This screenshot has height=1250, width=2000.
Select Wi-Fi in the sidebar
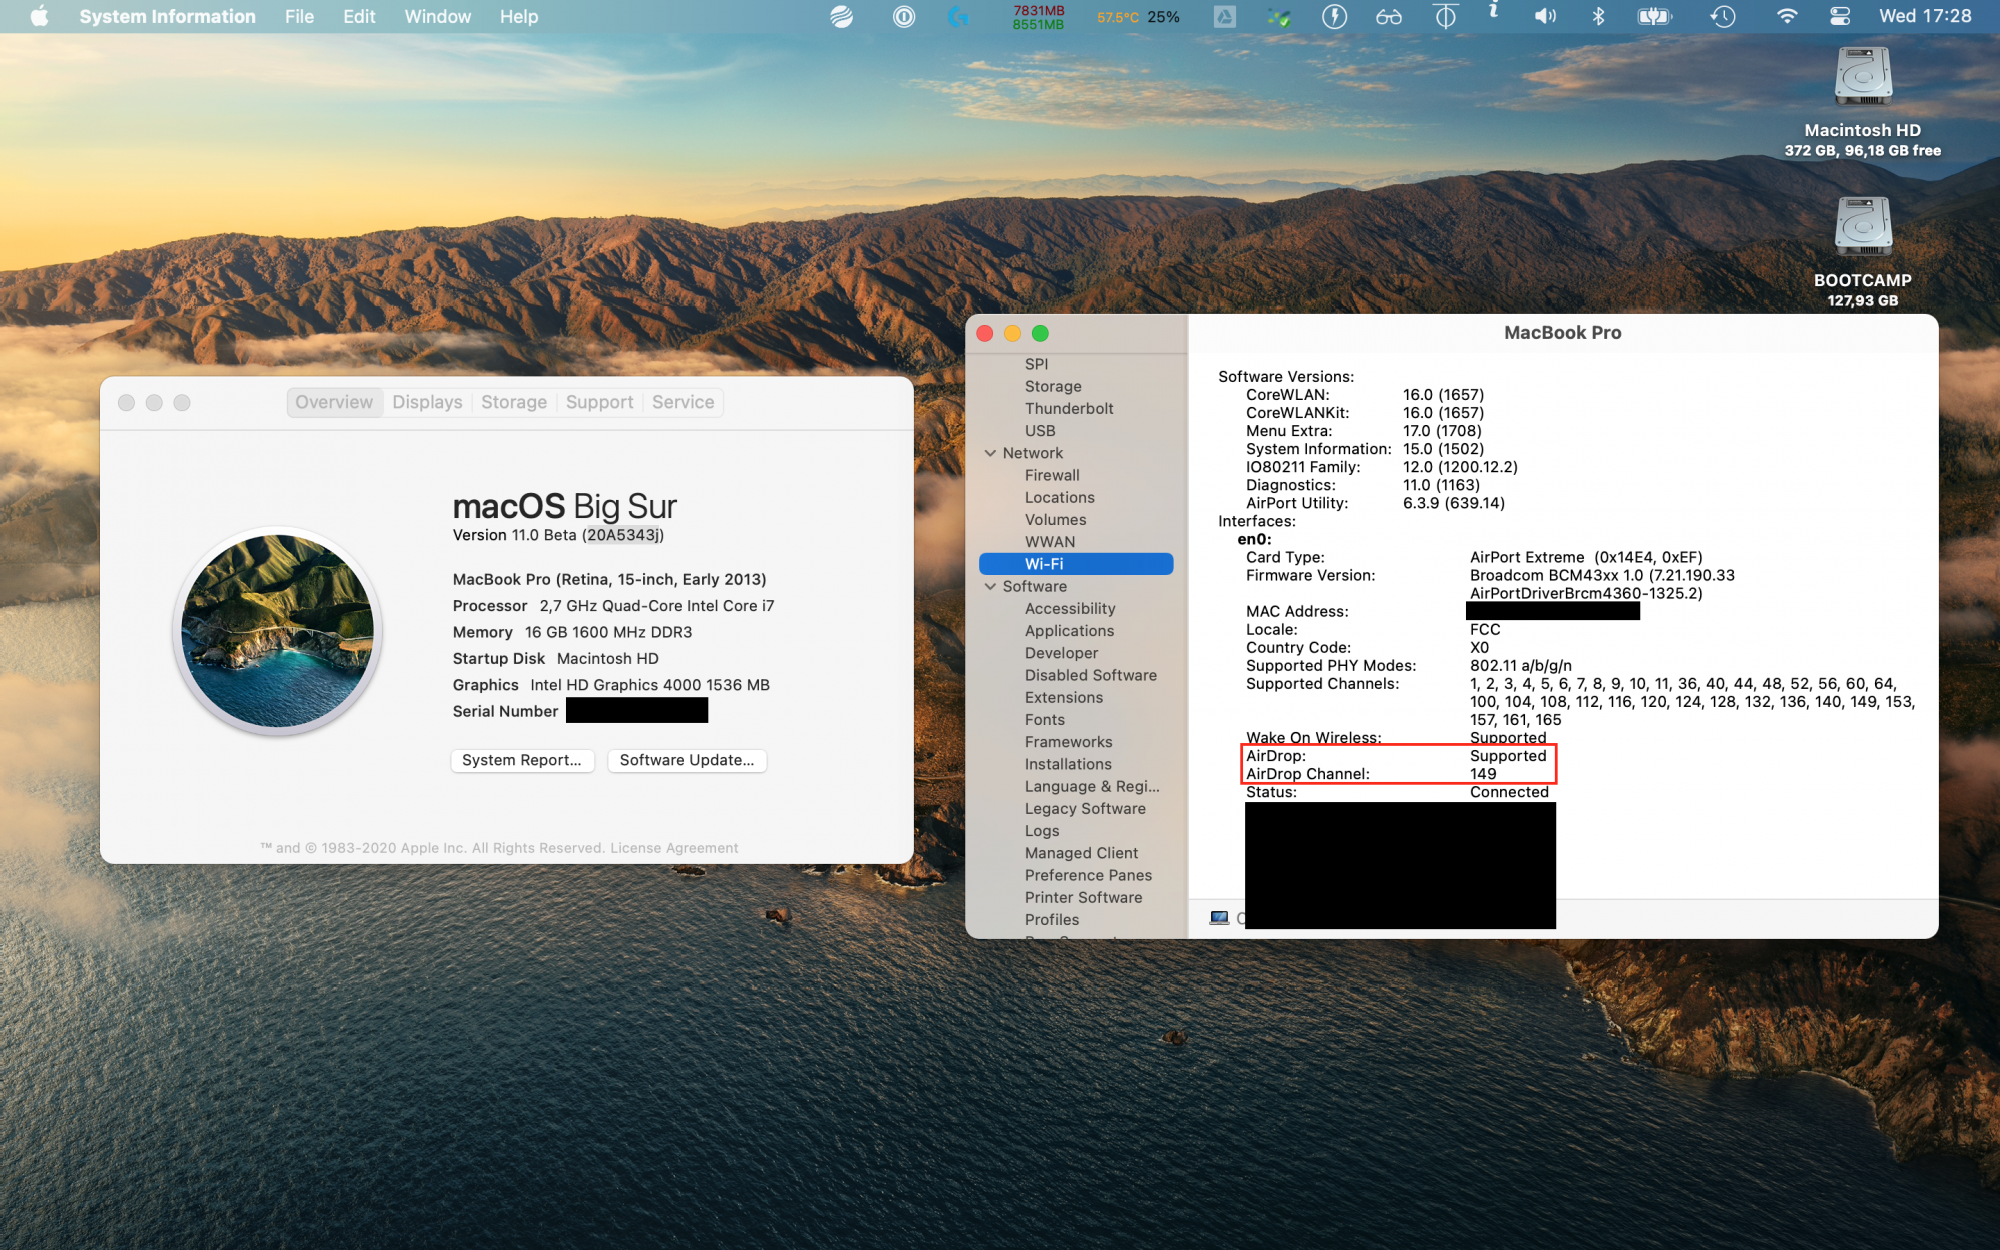[x=1076, y=564]
